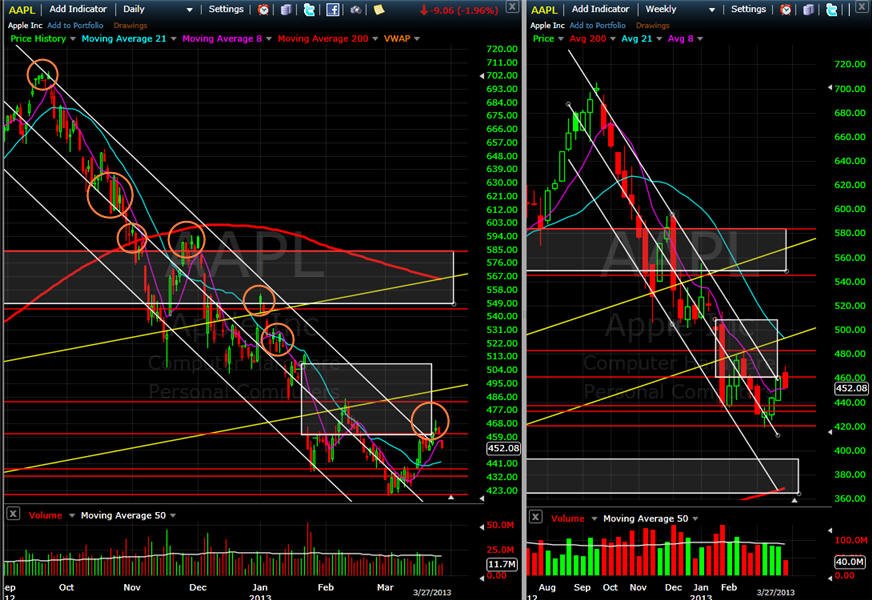Viewport: 872px width, 600px height.
Task: Click Add Indicator in Daily chart
Action: [x=78, y=9]
